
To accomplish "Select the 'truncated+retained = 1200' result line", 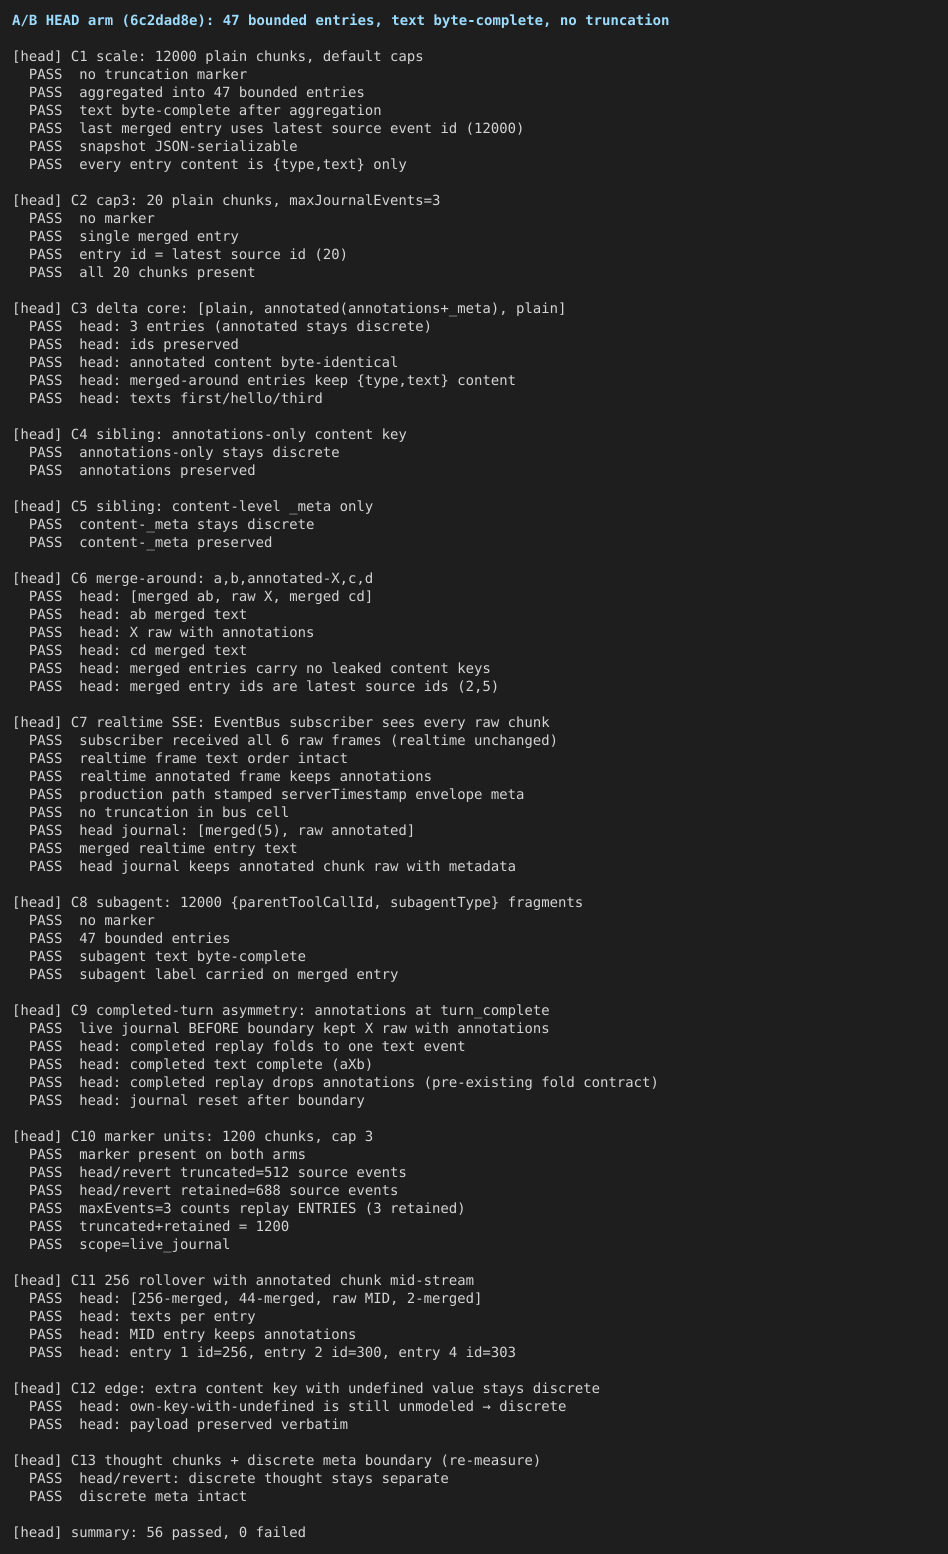I will (159, 1226).
